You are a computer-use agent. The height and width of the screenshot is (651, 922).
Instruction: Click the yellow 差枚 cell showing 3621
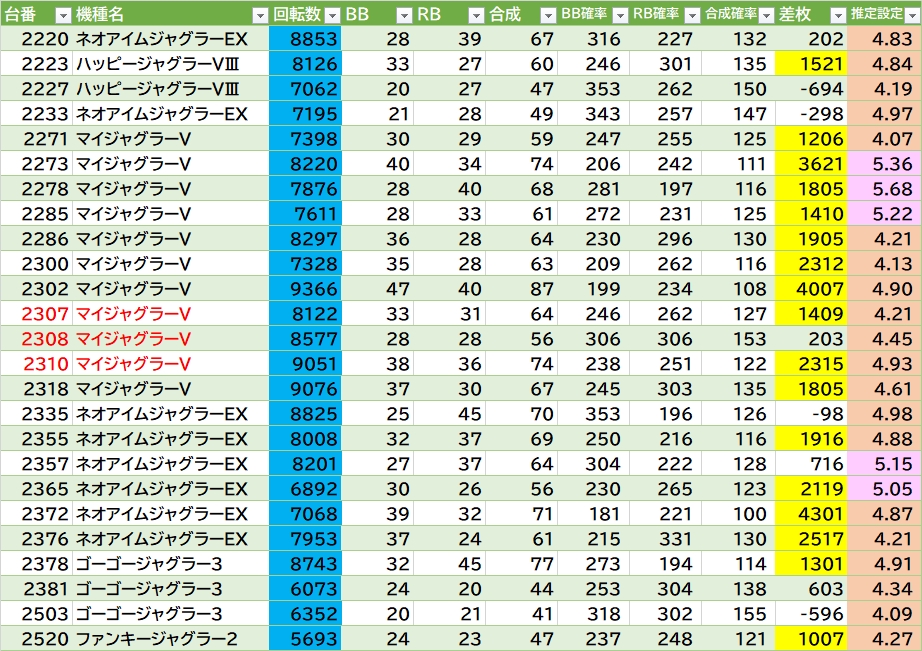811,163
